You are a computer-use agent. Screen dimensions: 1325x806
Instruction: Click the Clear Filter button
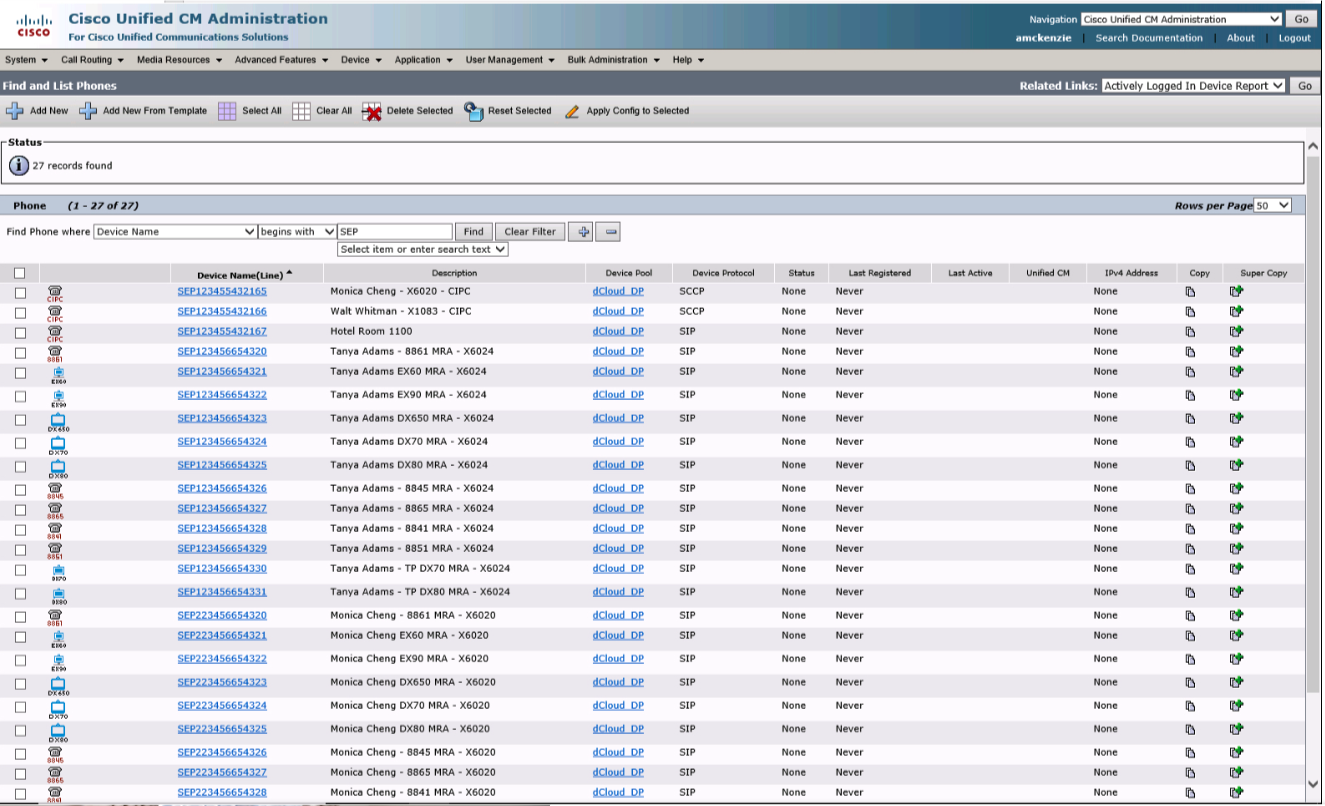[530, 232]
